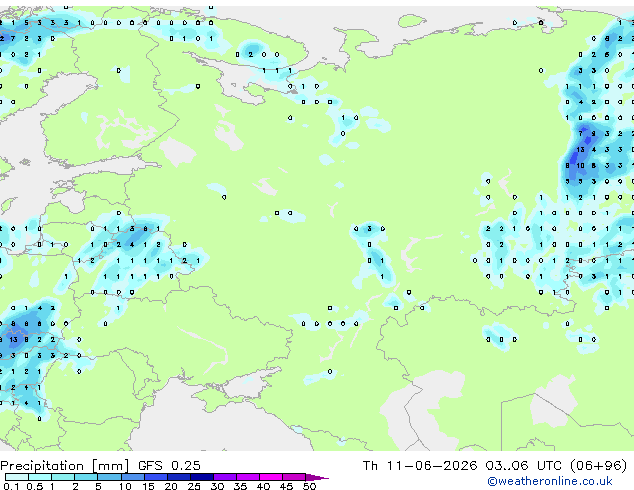Click the 'Th 11-06-2026' date text
Image resolution: width=634 pixels, height=490 pixels.
pos(420,466)
